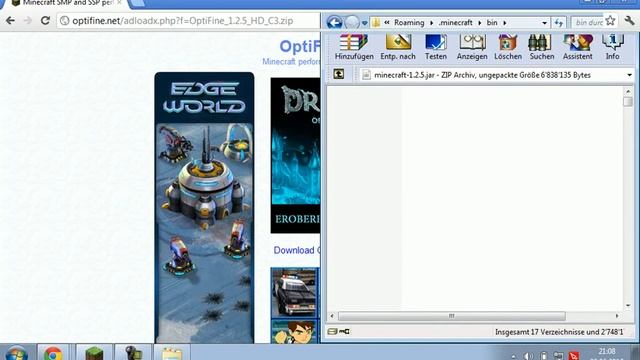640x360 pixels.
Task: Click the key password icon in status bar
Action: pyautogui.click(x=344, y=331)
